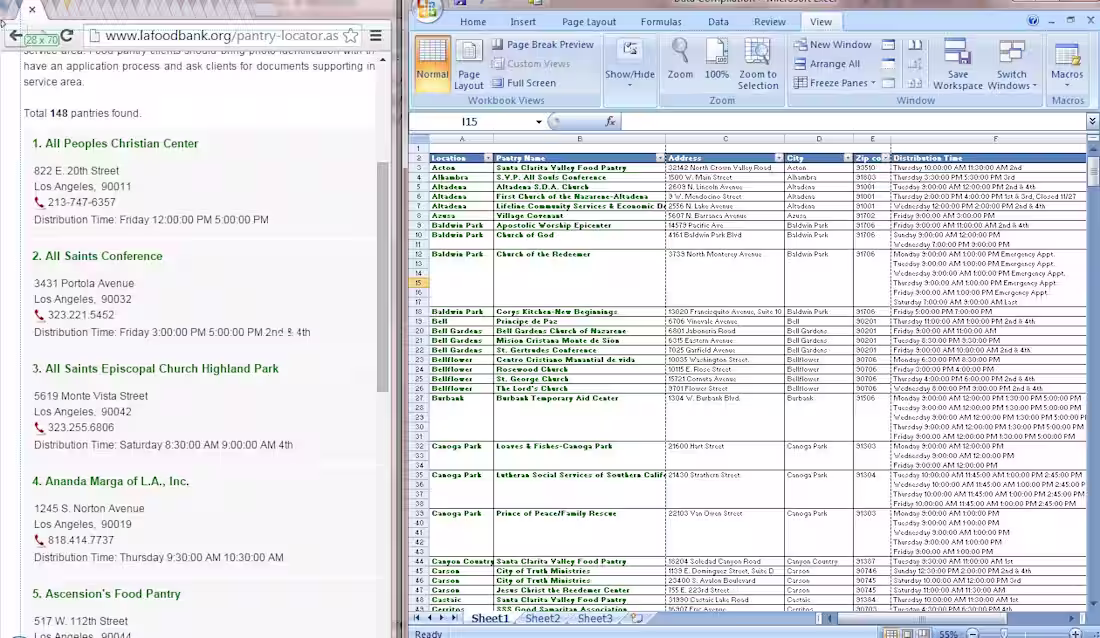Open All Saints Episcopal Church Highland Park

point(162,368)
